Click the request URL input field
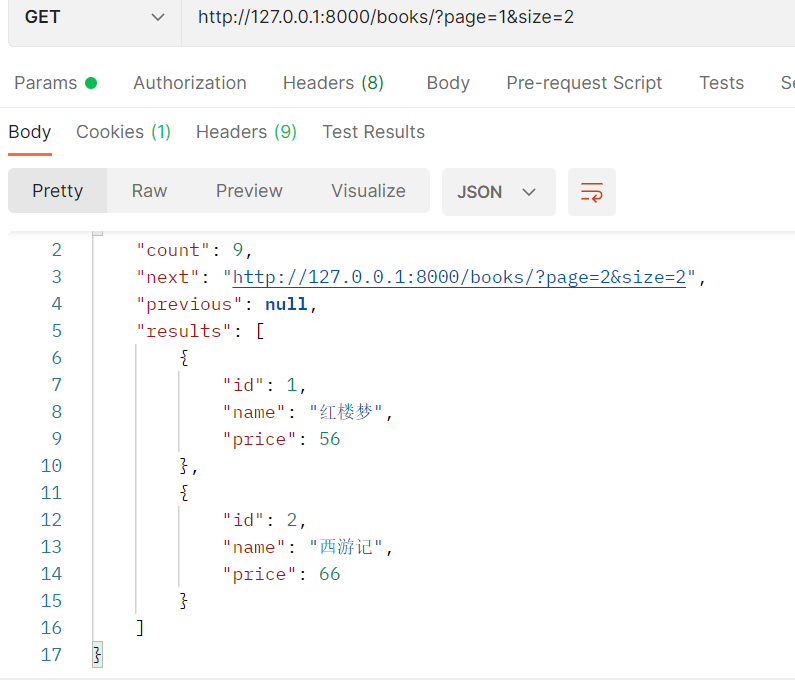 (480, 17)
